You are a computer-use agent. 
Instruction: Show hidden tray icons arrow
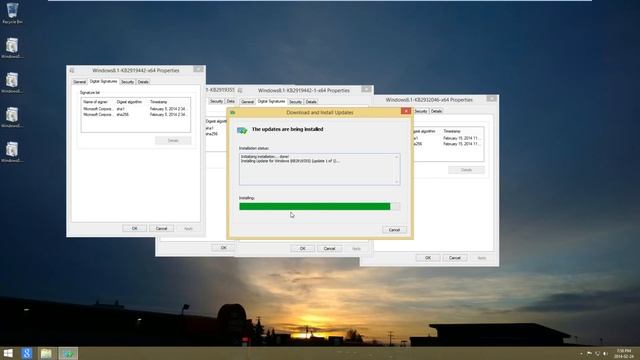[581, 353]
